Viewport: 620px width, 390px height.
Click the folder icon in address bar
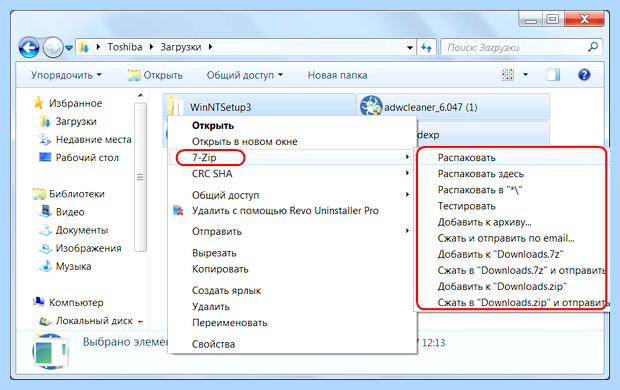84,47
